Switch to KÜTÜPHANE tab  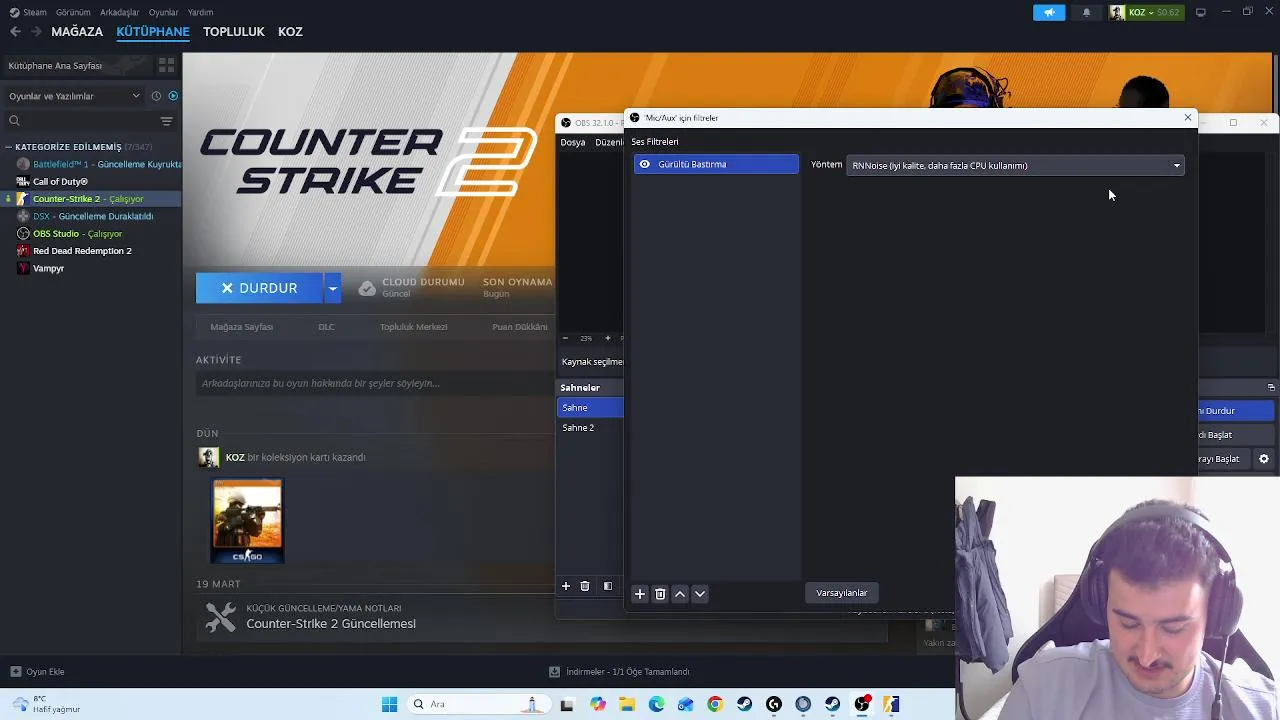point(153,32)
